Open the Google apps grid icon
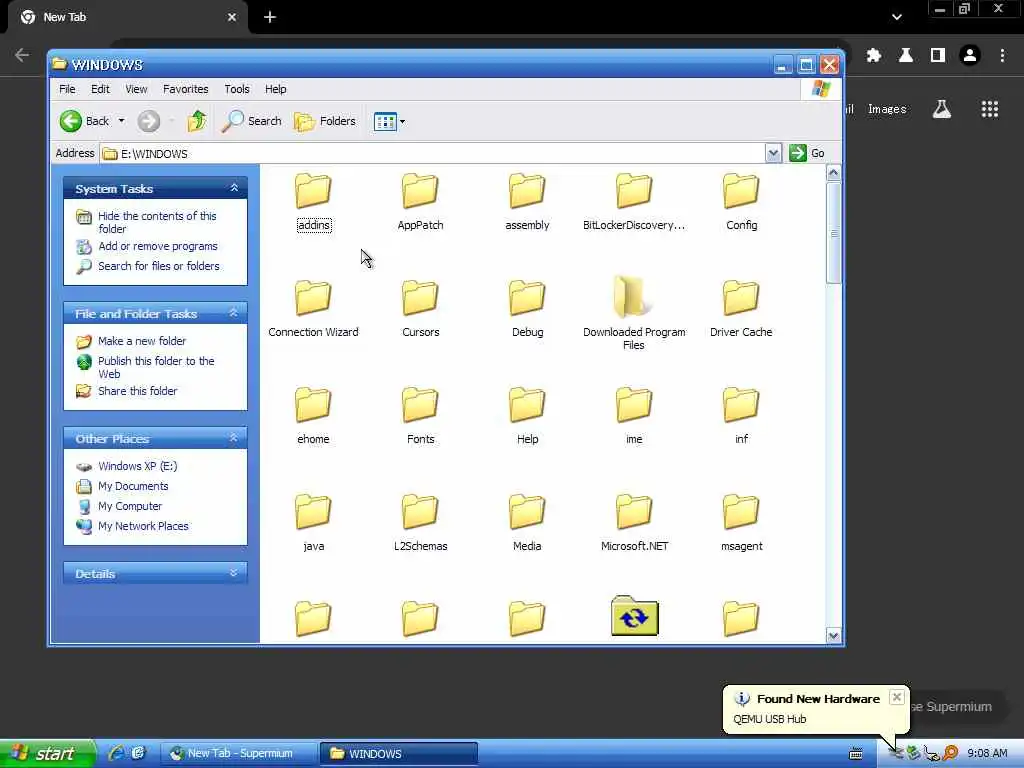Image resolution: width=1024 pixels, height=768 pixels. 989,109
